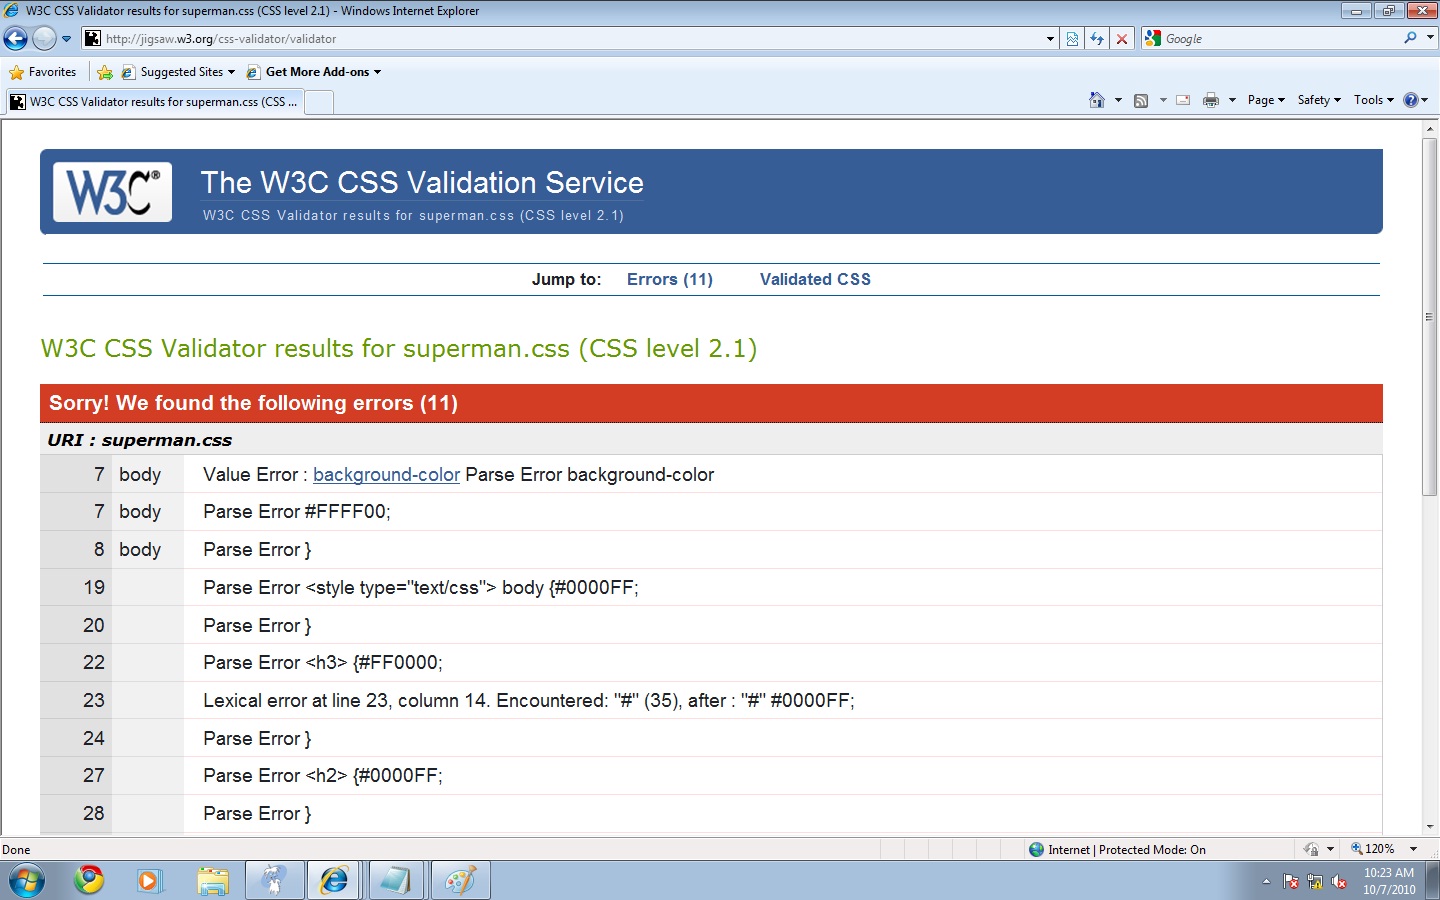Select the W3C CSS Validator results tab
Viewport: 1440px width, 900px height.
(155, 102)
